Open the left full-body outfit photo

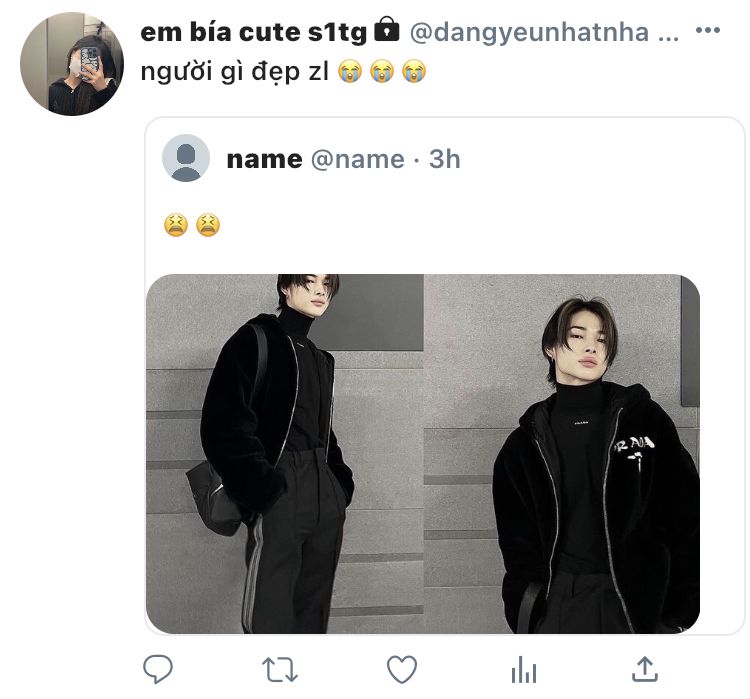[285, 454]
